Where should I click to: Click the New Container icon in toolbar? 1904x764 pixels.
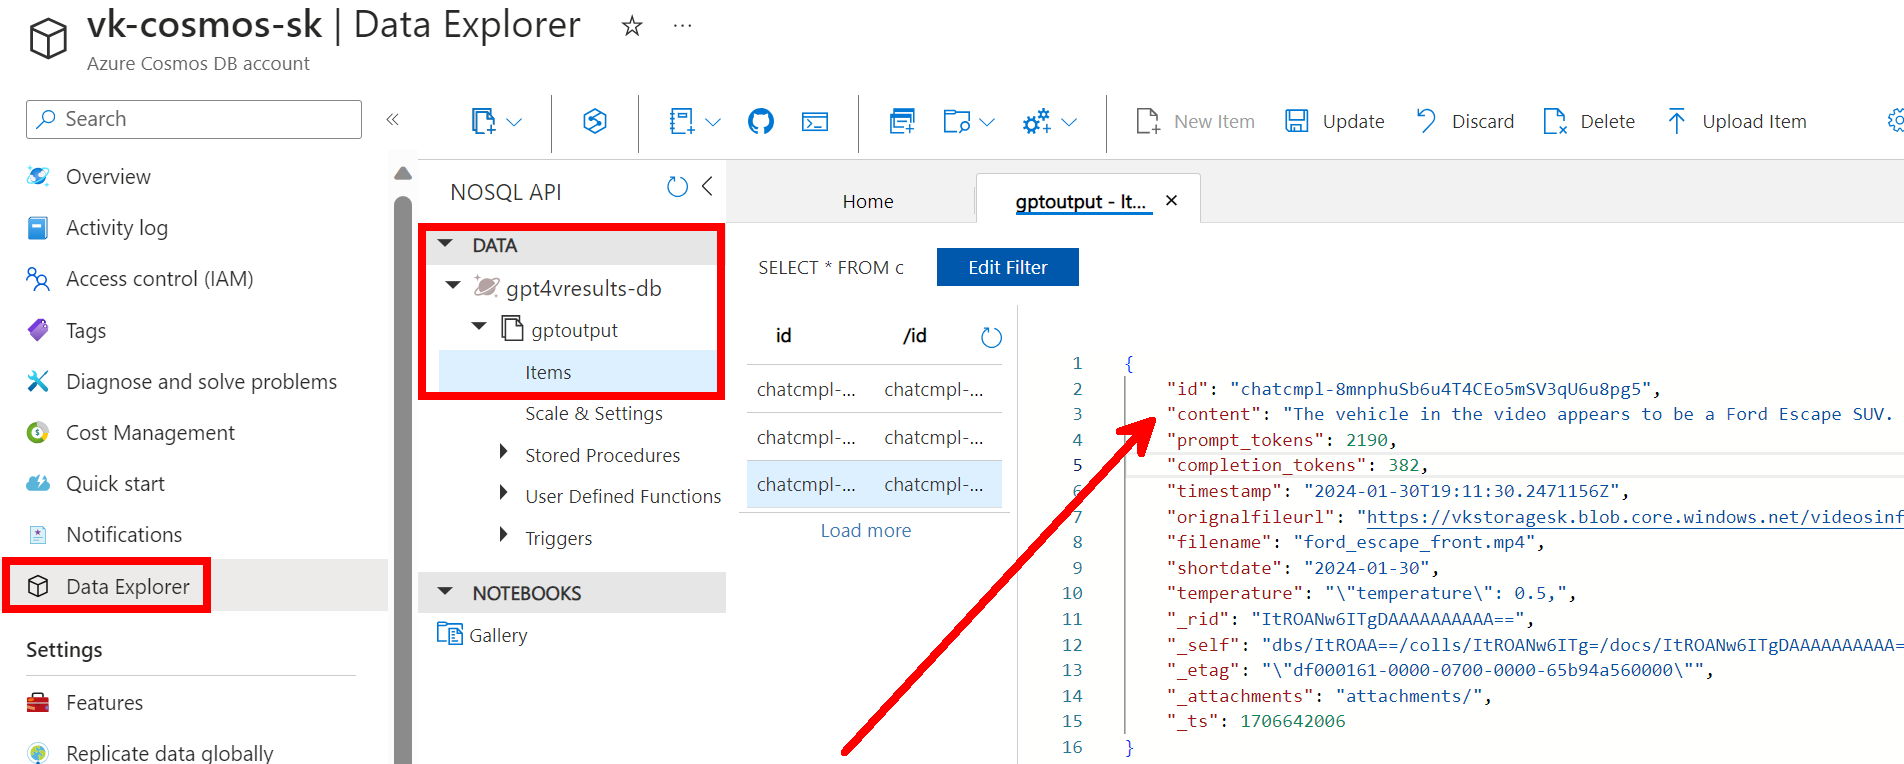tap(483, 122)
